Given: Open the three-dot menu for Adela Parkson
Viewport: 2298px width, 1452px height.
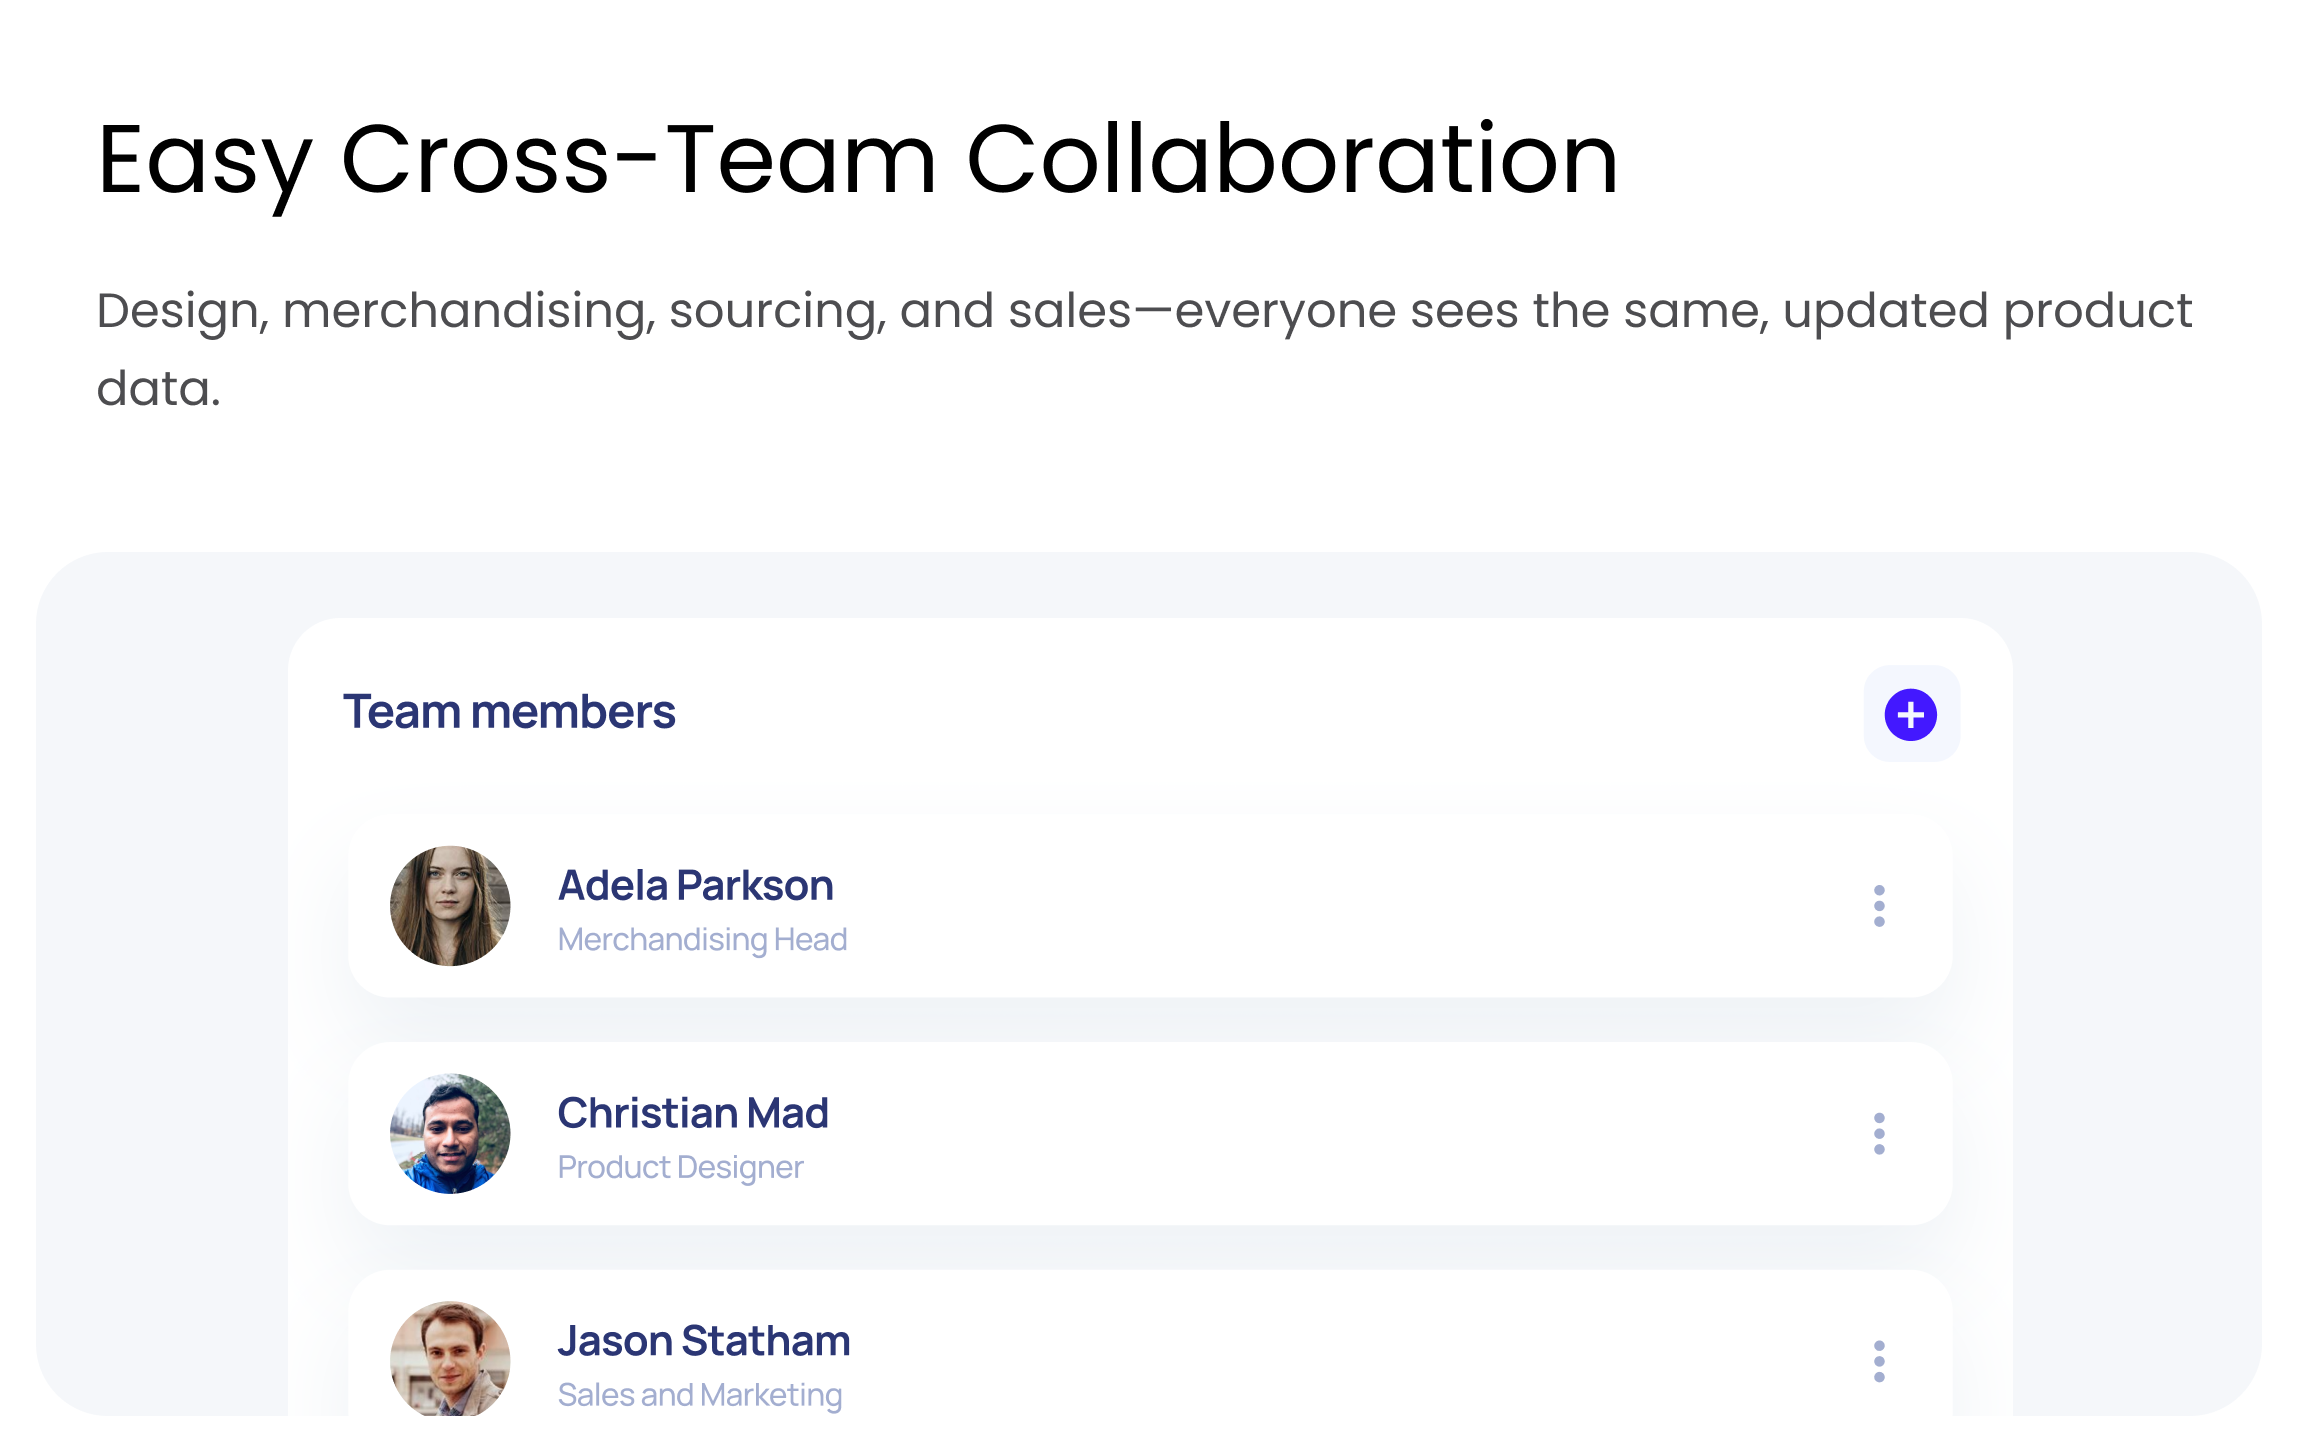Looking at the screenshot, I should coord(1879,906).
